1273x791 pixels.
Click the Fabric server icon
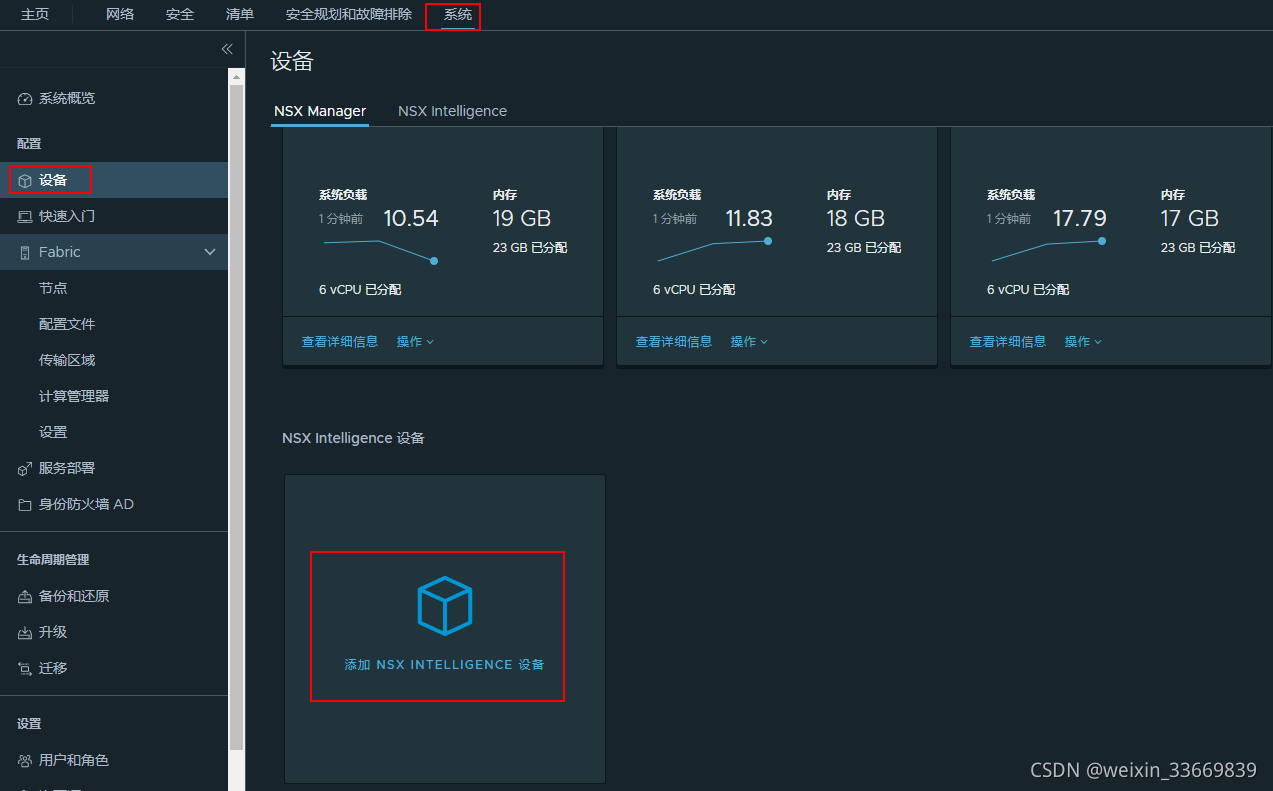click(25, 253)
